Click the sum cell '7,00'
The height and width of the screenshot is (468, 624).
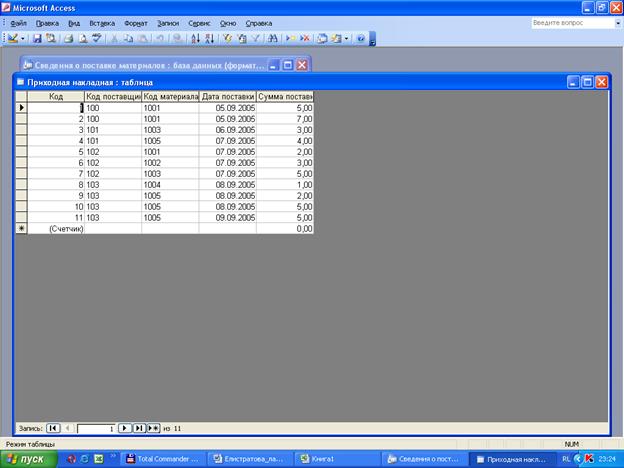tap(285, 119)
